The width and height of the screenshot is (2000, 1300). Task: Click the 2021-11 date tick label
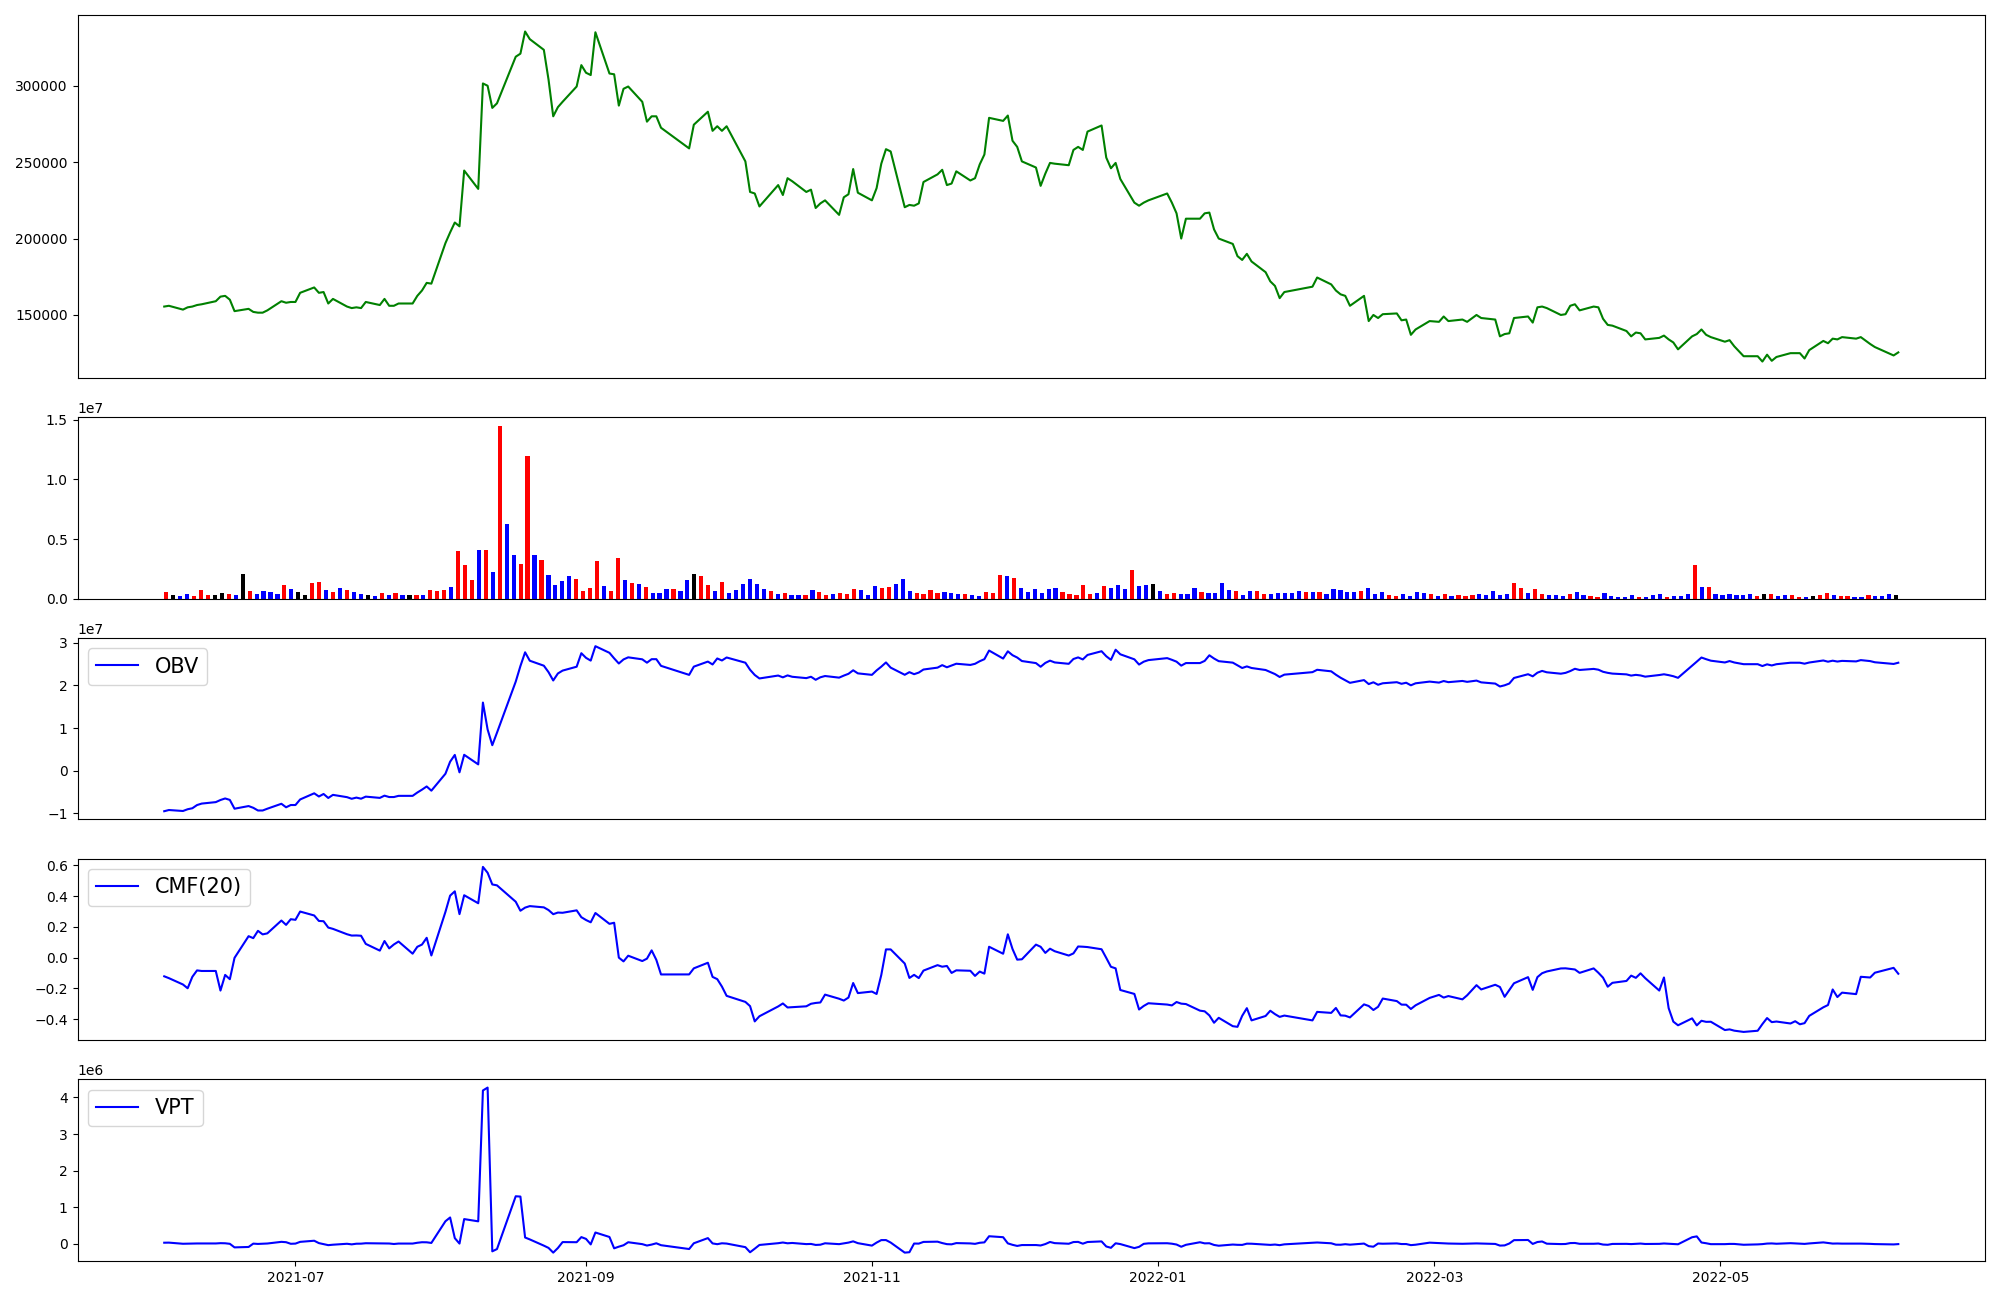(x=872, y=1277)
